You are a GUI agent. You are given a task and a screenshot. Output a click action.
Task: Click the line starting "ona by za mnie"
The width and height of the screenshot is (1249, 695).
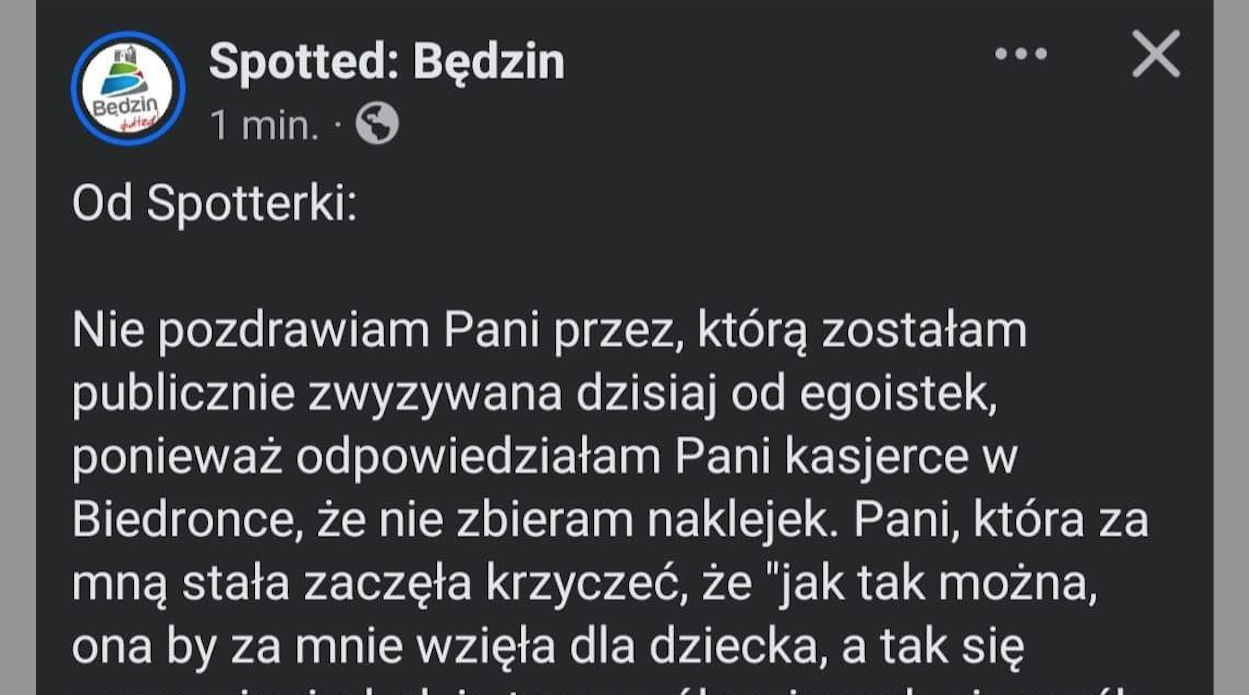pos(548,646)
